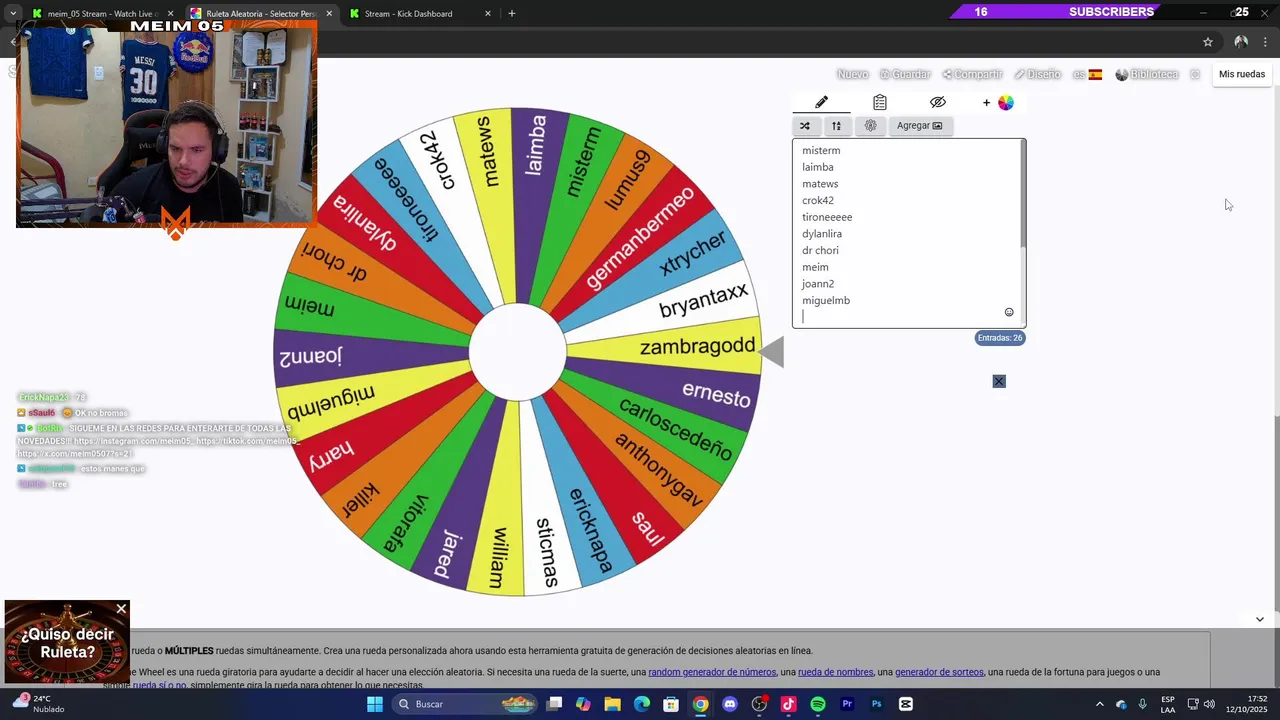Click the taskbar Buscar search box
This screenshot has width=1280, height=720.
(465, 704)
